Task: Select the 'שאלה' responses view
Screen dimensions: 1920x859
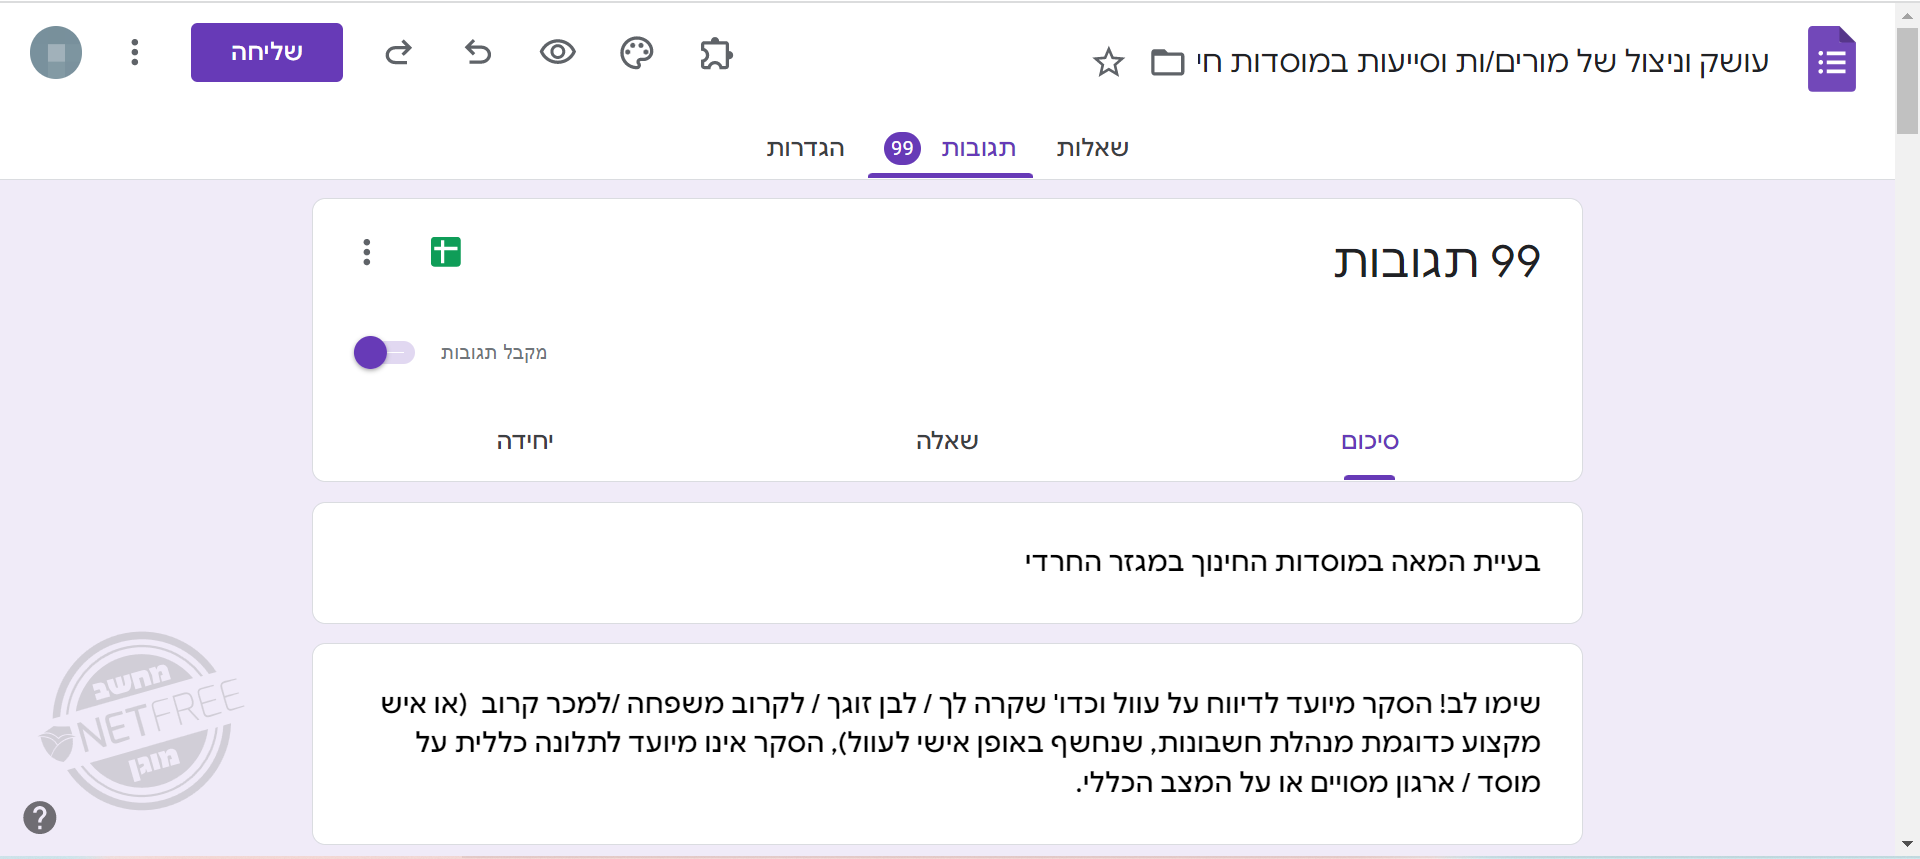Action: coord(947,442)
